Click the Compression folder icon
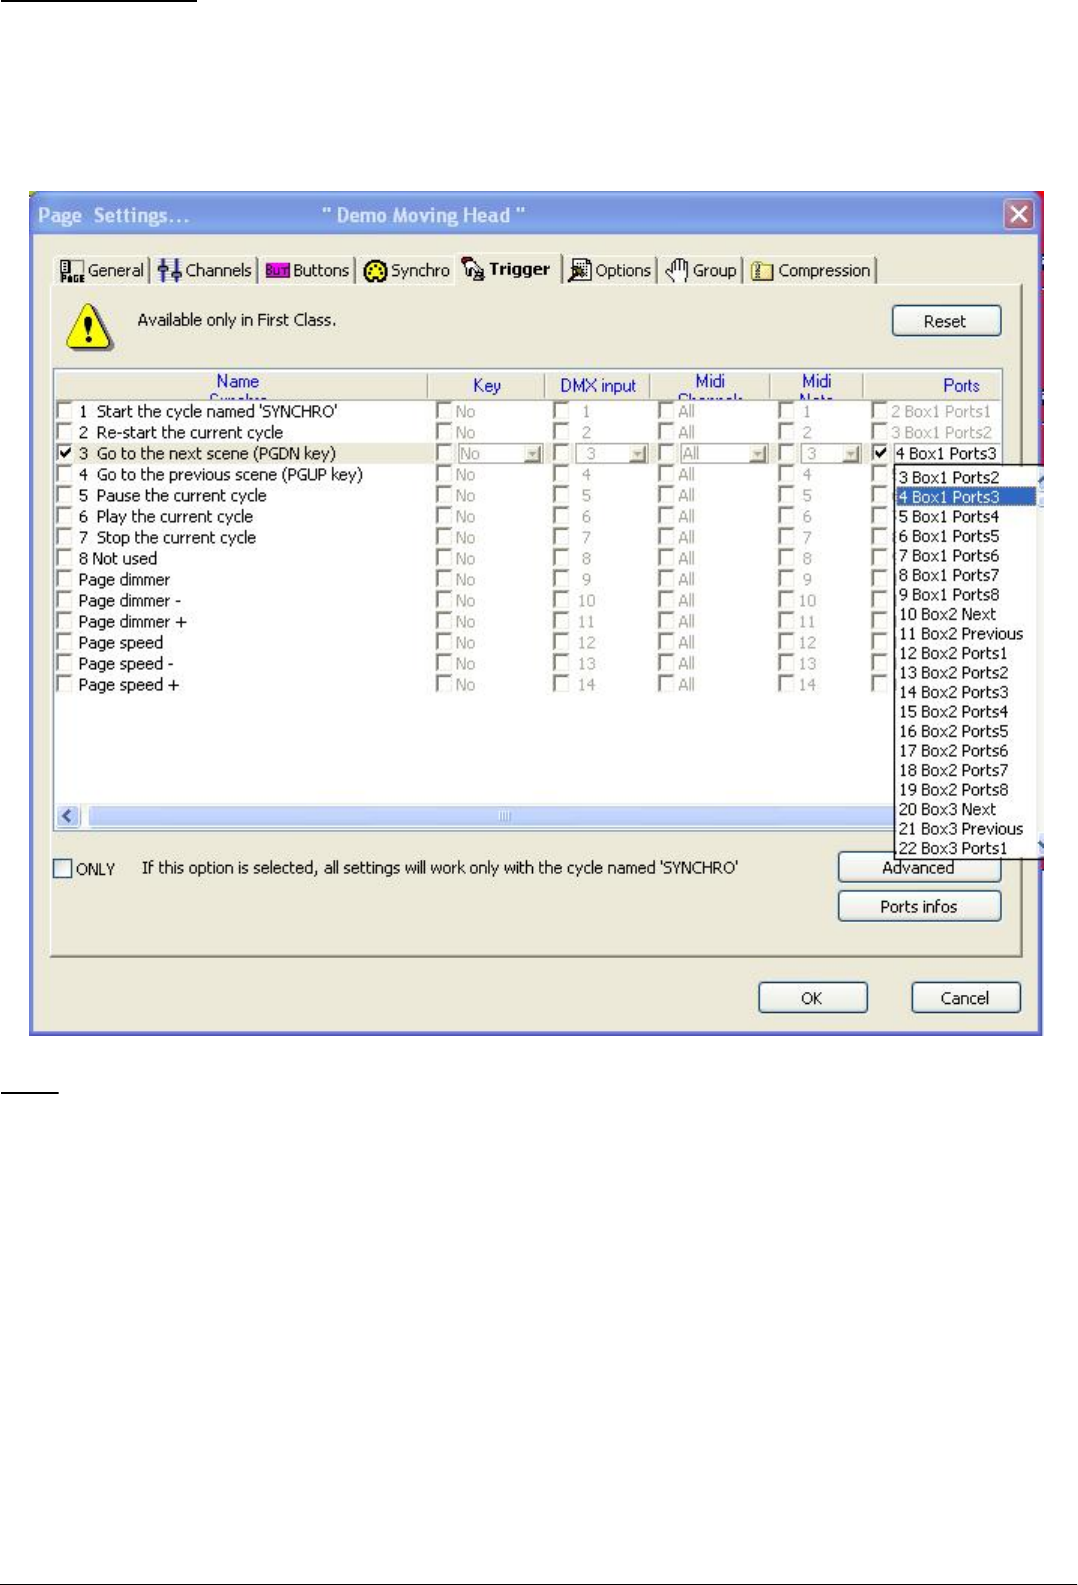Image resolution: width=1078 pixels, height=1585 pixels. (x=763, y=271)
